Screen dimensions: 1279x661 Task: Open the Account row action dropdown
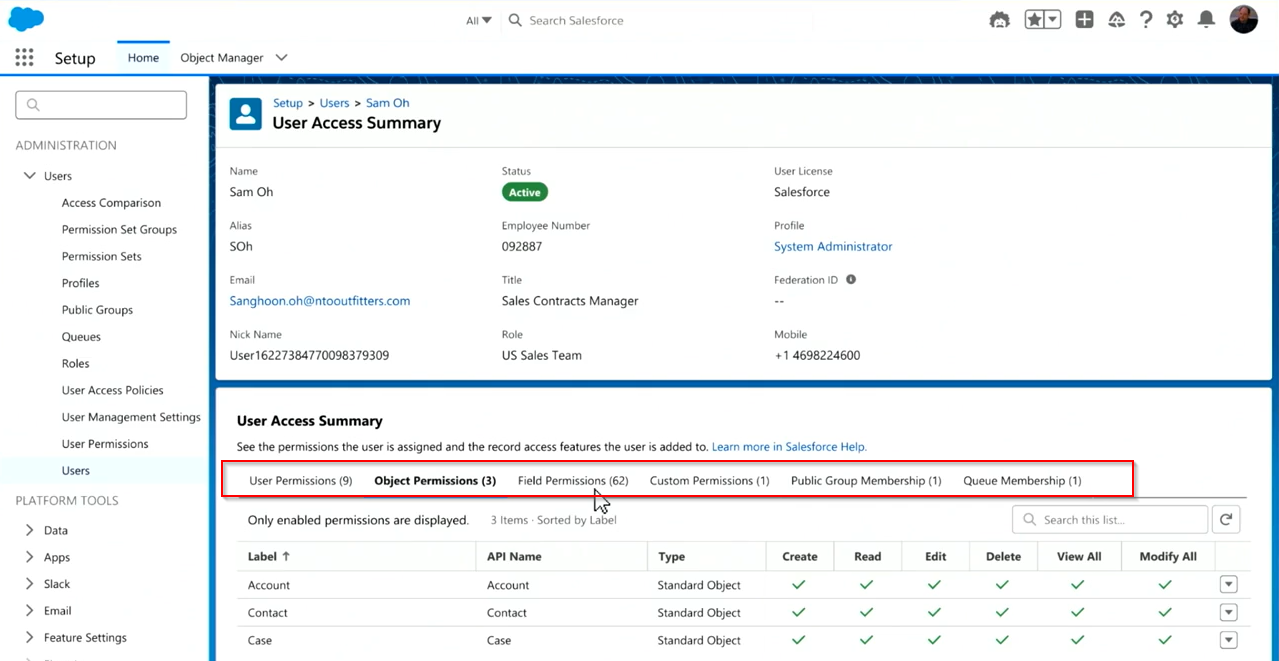coord(1229,585)
